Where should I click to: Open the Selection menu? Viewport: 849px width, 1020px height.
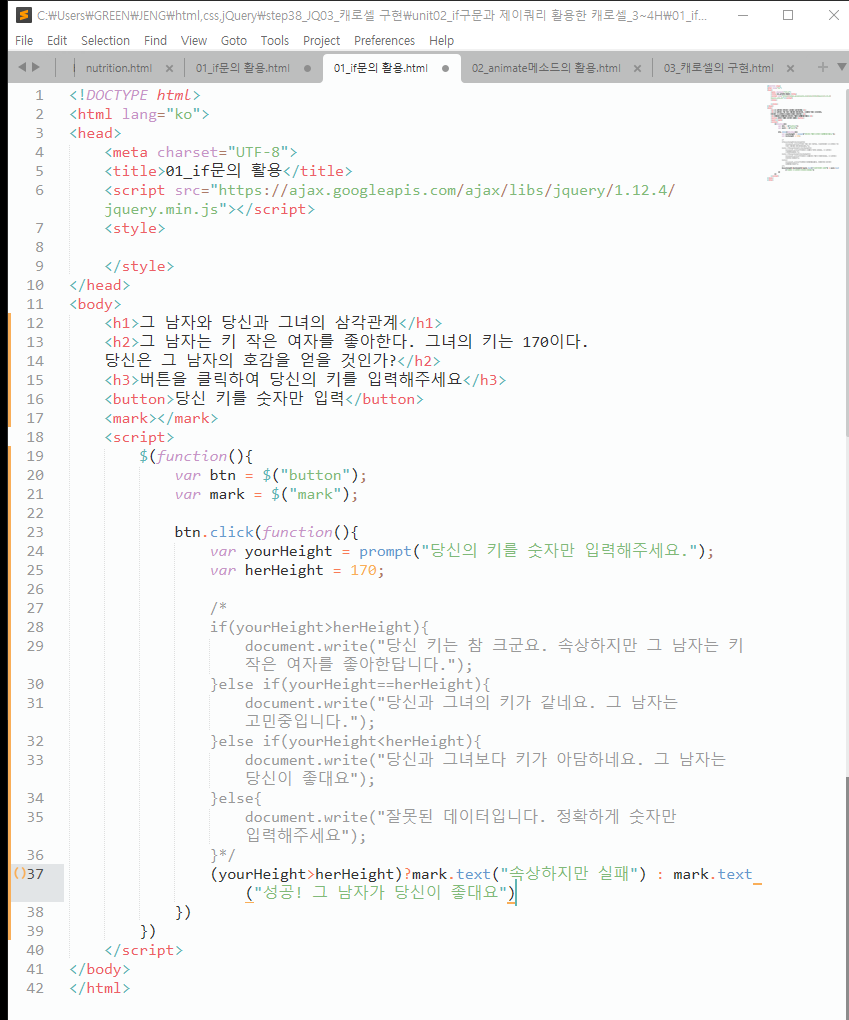pos(105,40)
